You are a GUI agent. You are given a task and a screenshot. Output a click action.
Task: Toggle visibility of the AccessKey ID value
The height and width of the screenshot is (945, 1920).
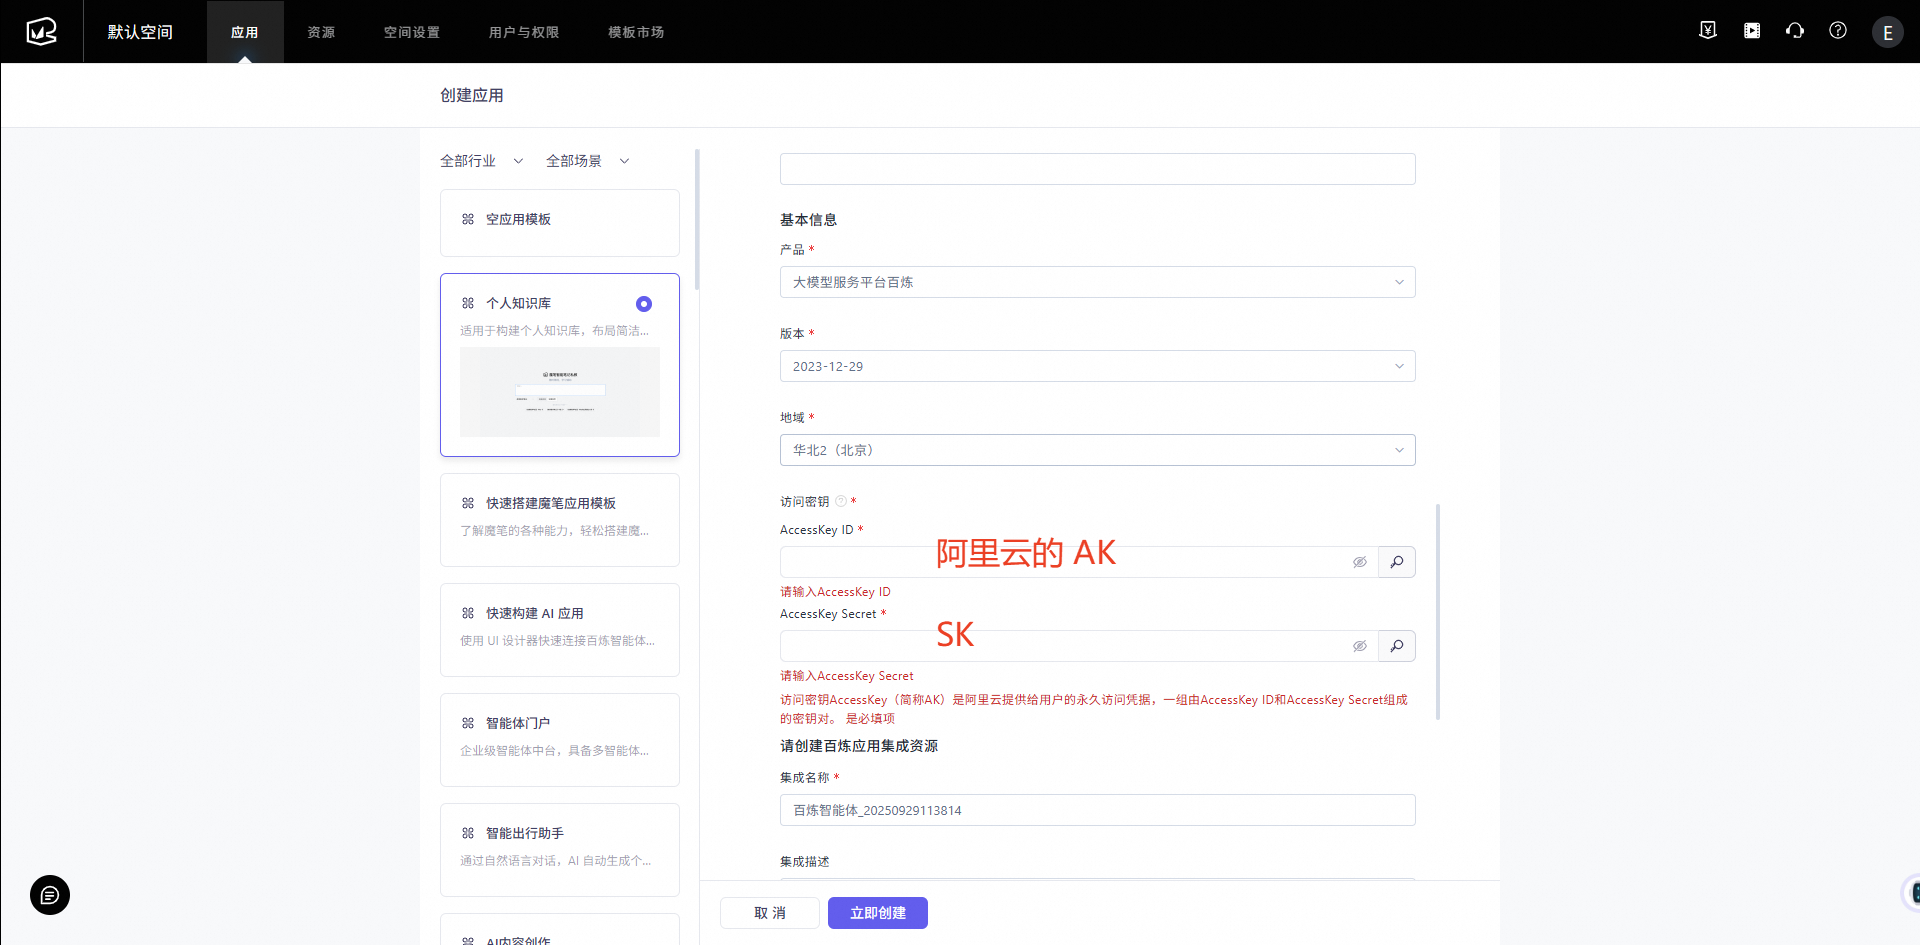click(1360, 562)
